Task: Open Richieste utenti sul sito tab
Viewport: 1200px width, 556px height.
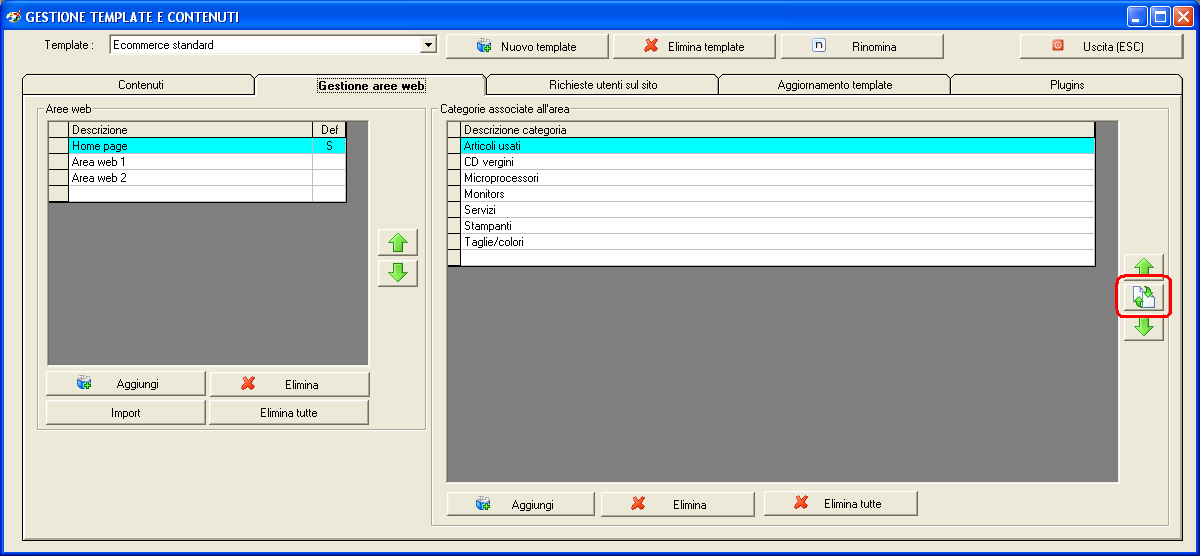Action: click(x=603, y=85)
